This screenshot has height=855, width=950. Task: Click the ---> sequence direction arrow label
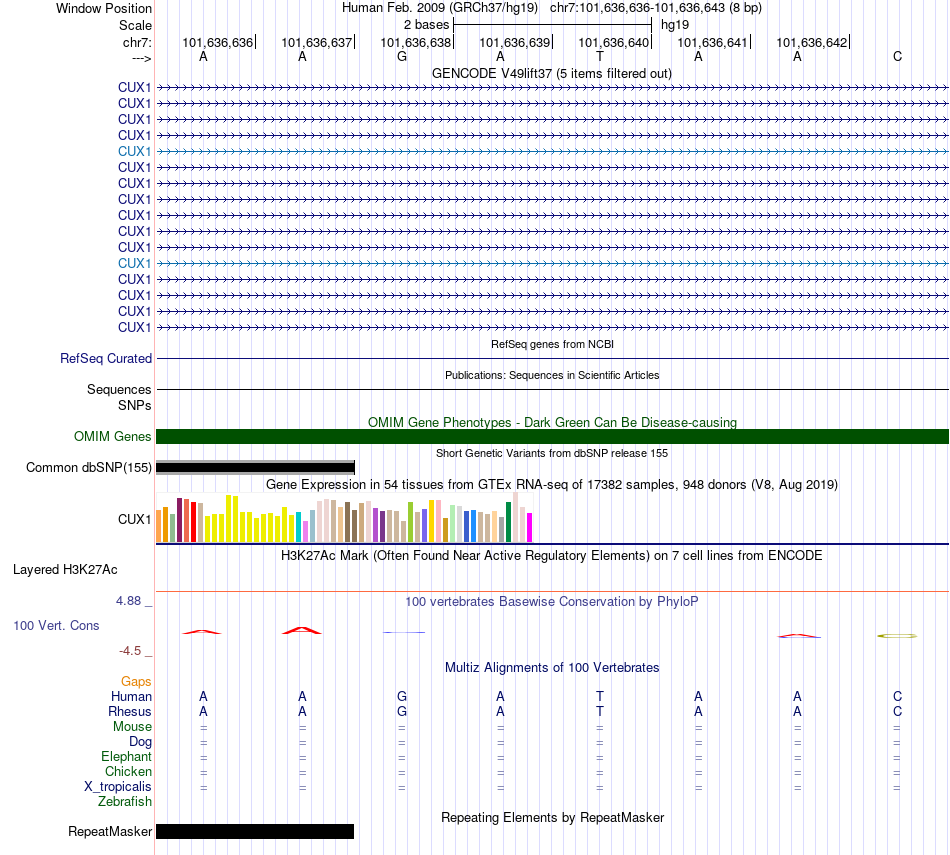pos(141,58)
